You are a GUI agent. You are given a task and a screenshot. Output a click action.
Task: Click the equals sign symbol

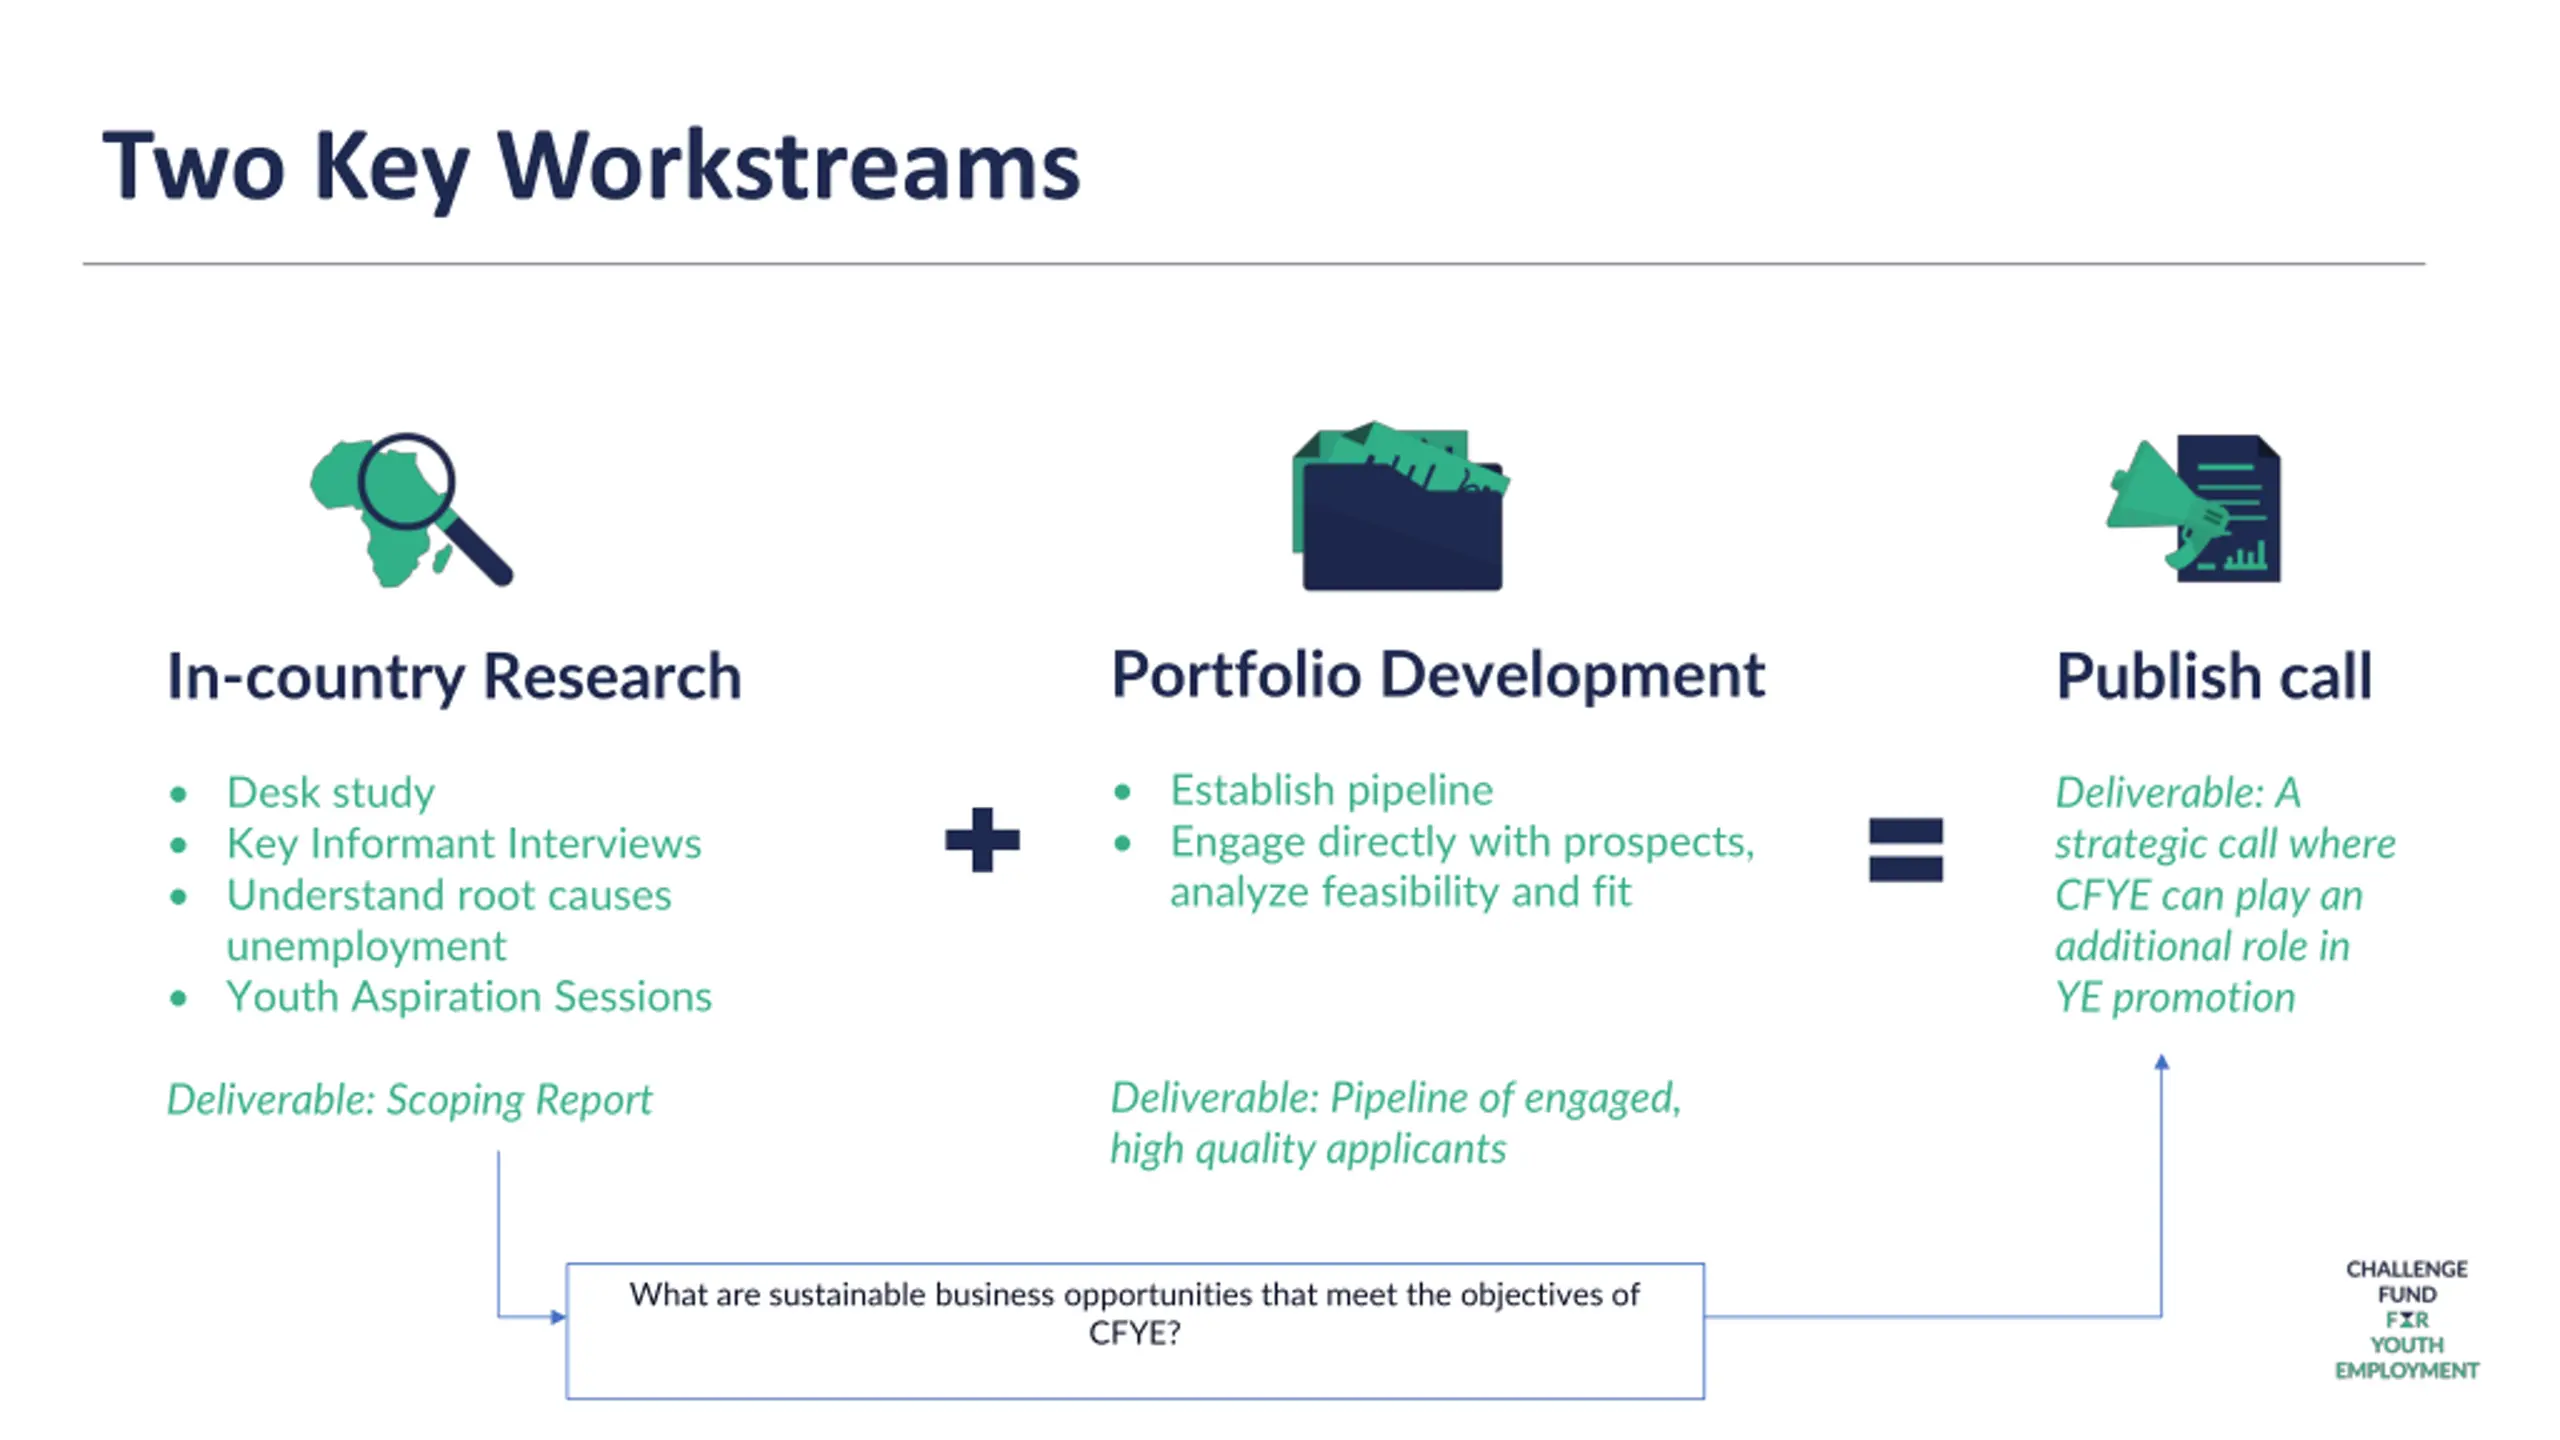[x=1905, y=850]
